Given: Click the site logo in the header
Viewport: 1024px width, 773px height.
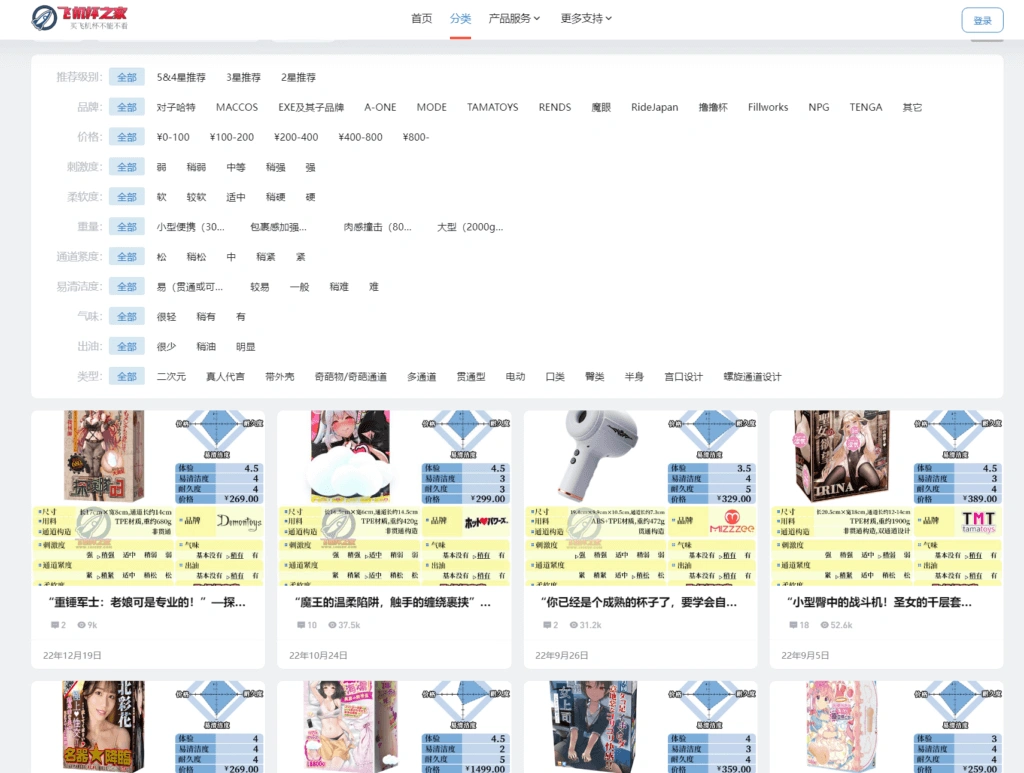Looking at the screenshot, I should pyautogui.click(x=80, y=18).
